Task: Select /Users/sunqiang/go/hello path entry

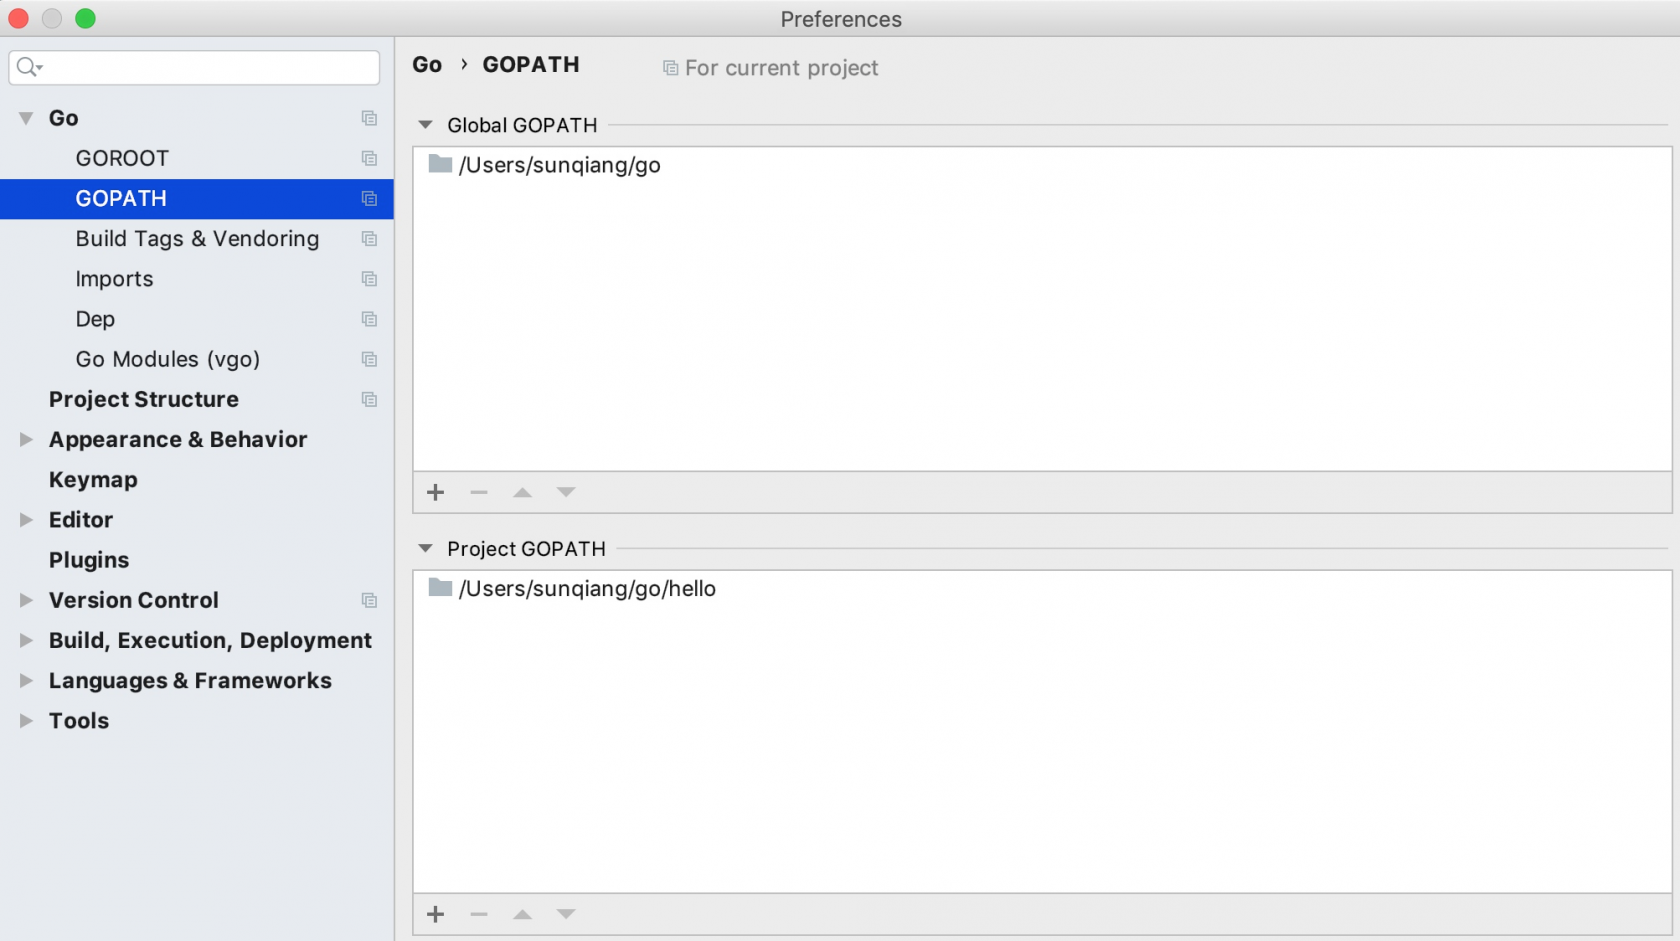Action: point(587,588)
